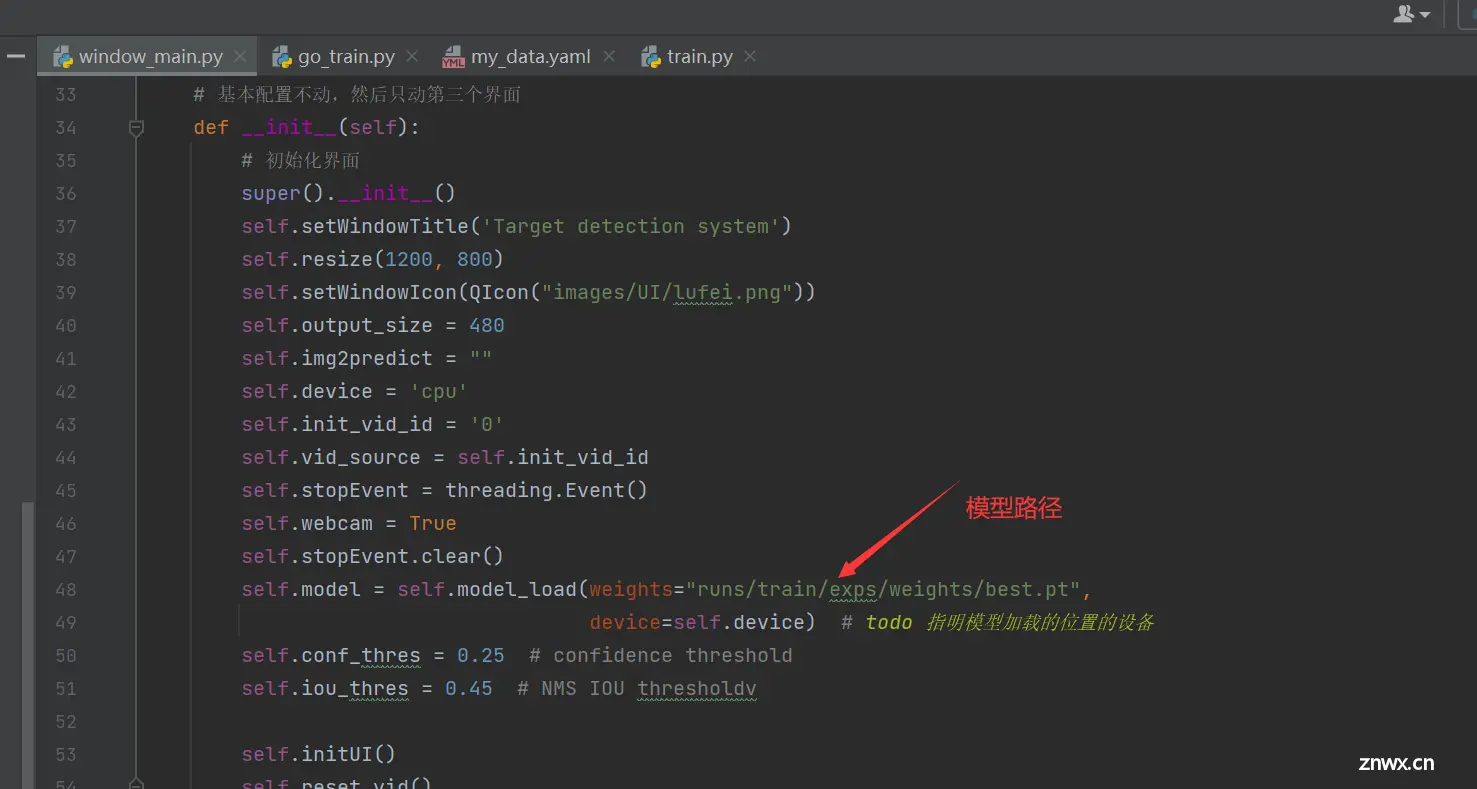The image size is (1477, 789).
Task: Click the '# 初始化界面' comment on line 35
Action: [301, 160]
